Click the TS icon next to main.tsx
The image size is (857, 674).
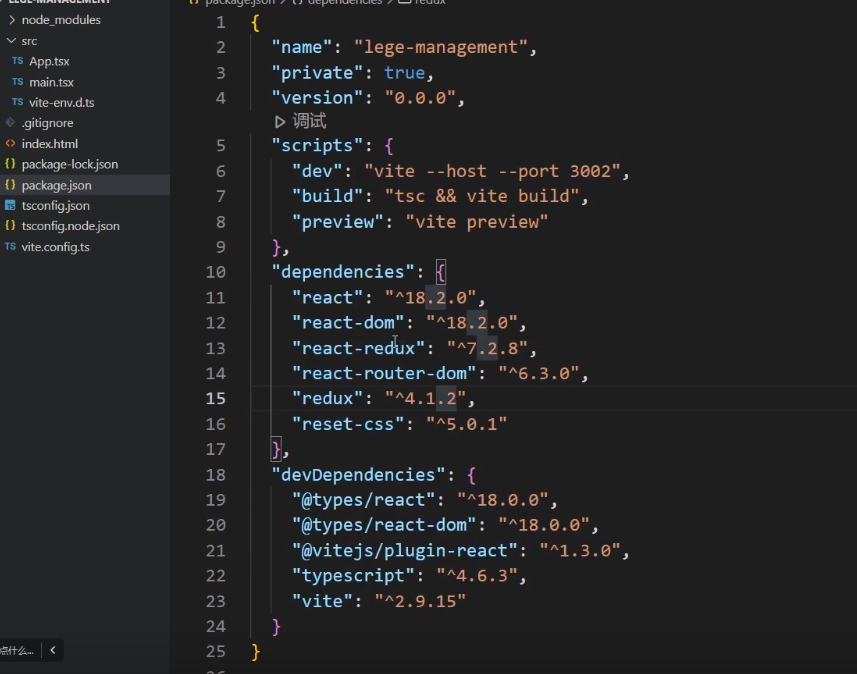[x=18, y=81]
